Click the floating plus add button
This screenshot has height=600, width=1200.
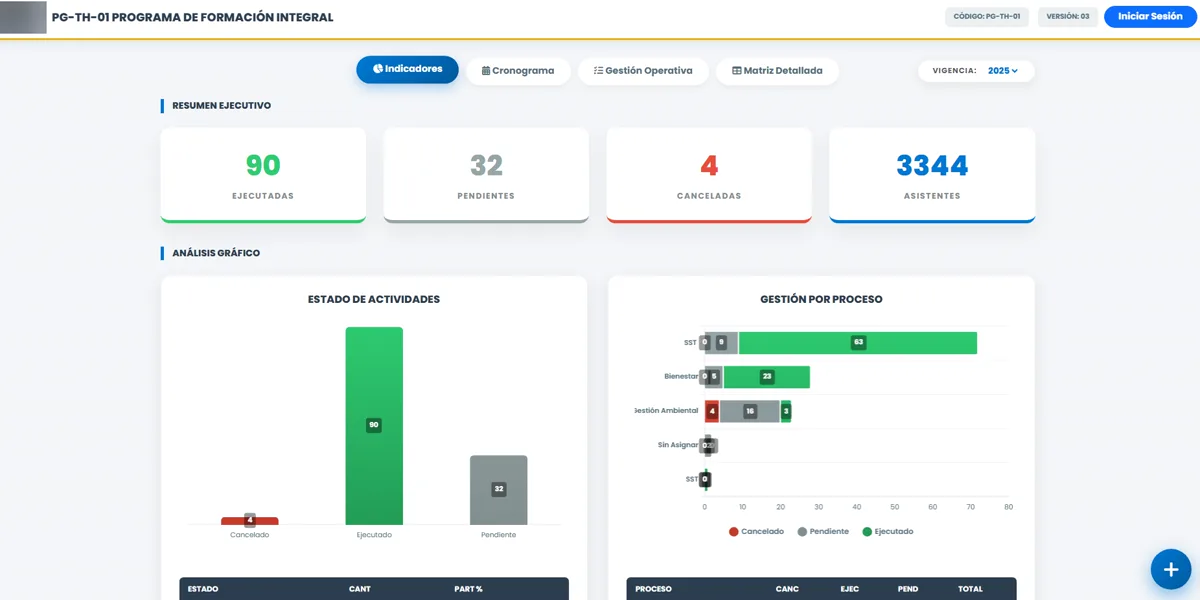pyautogui.click(x=1170, y=569)
